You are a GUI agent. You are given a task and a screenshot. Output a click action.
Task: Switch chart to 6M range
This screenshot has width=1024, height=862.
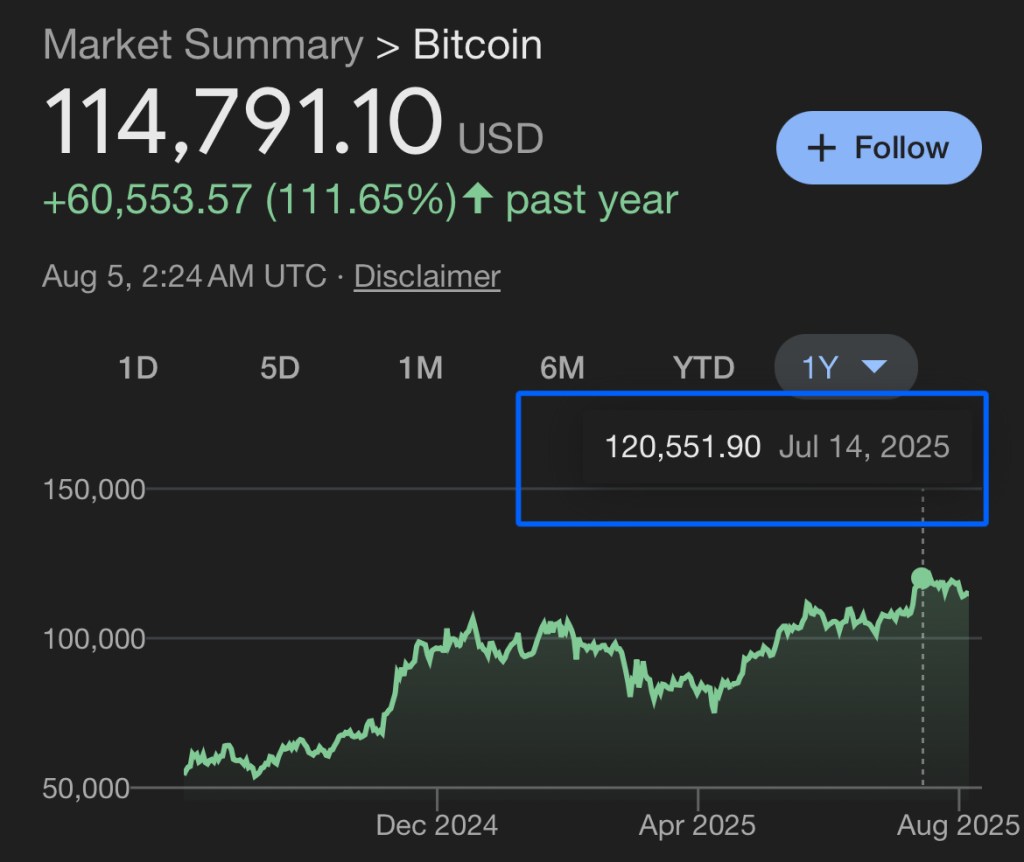(562, 368)
